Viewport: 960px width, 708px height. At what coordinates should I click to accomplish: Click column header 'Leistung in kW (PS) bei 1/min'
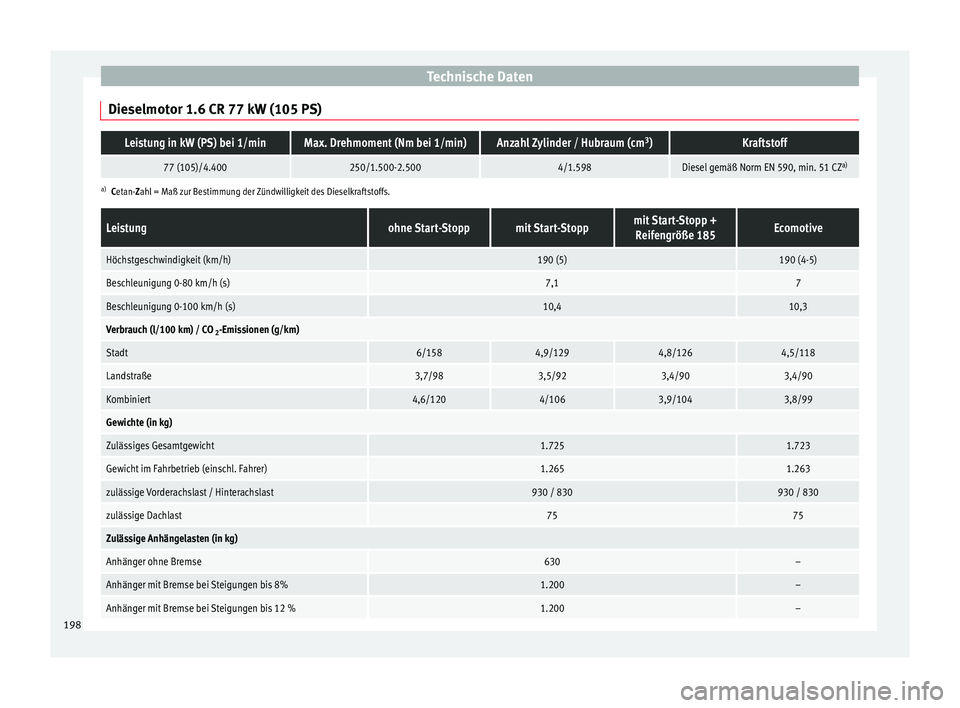point(195,143)
